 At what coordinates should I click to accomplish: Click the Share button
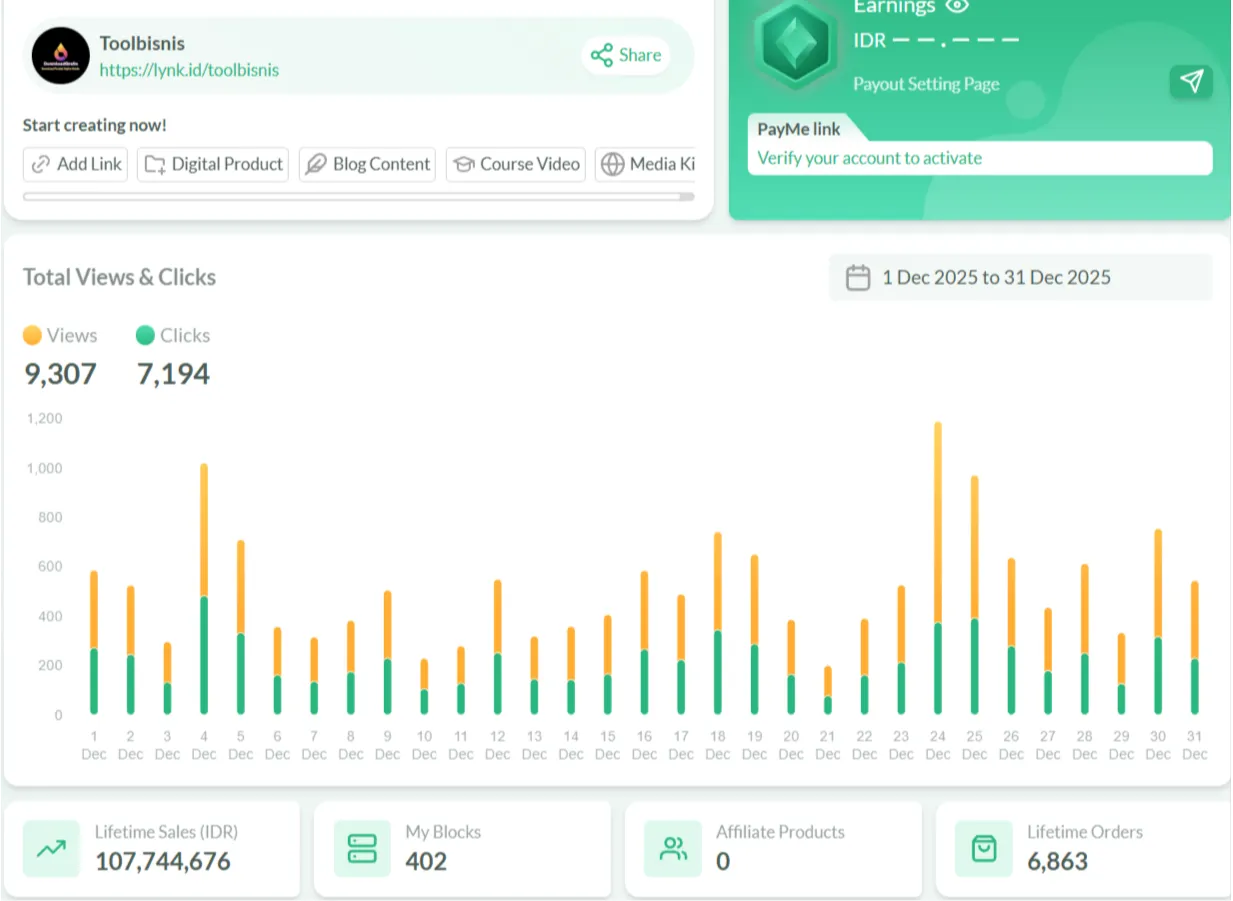point(626,55)
